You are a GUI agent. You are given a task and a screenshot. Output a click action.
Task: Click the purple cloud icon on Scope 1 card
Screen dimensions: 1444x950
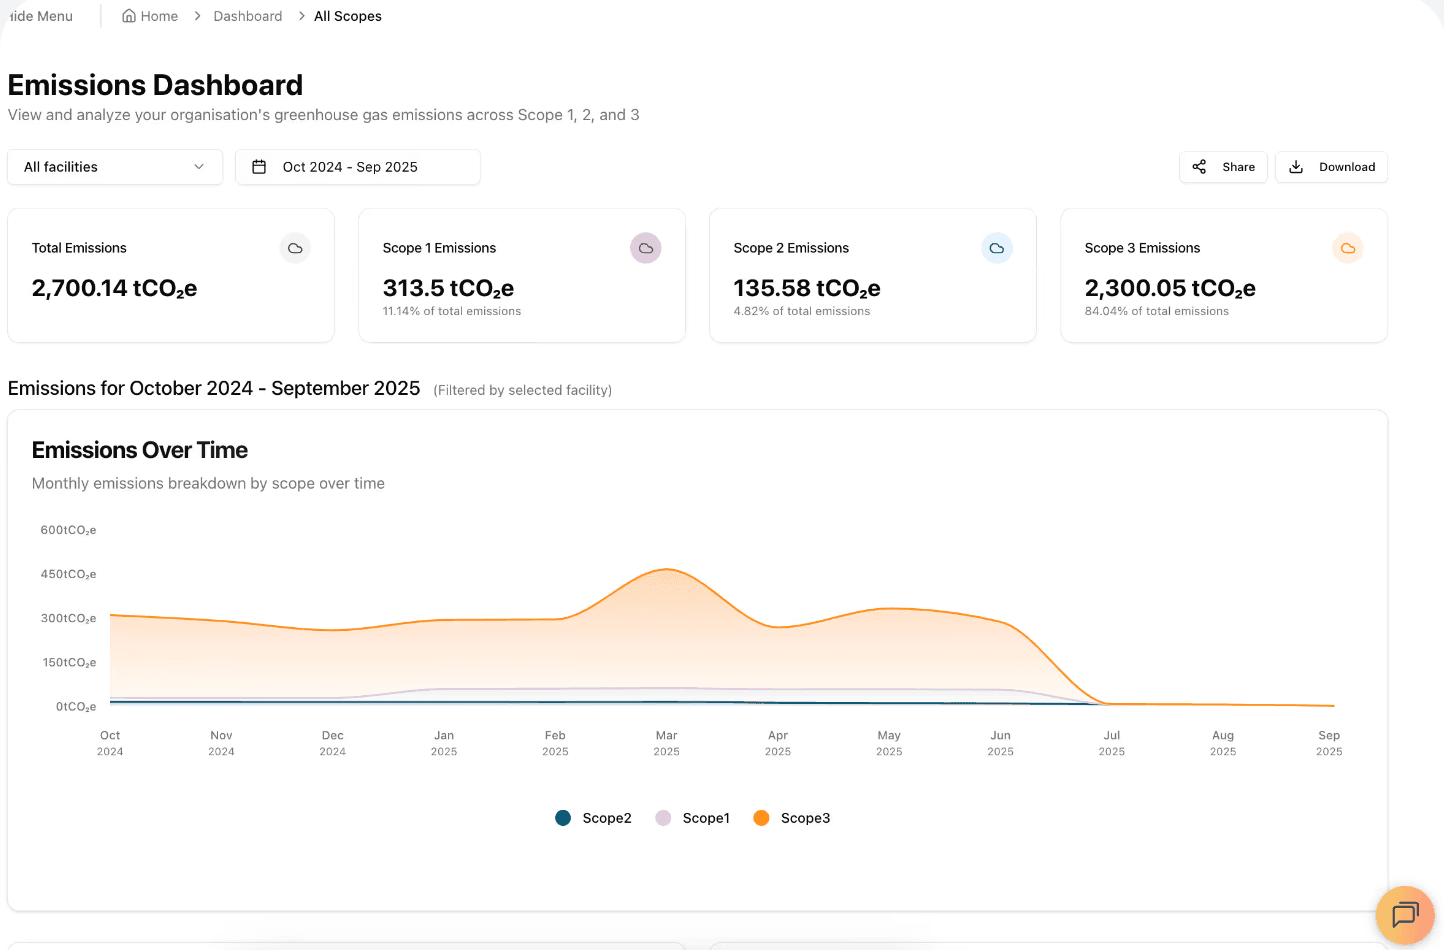(646, 248)
